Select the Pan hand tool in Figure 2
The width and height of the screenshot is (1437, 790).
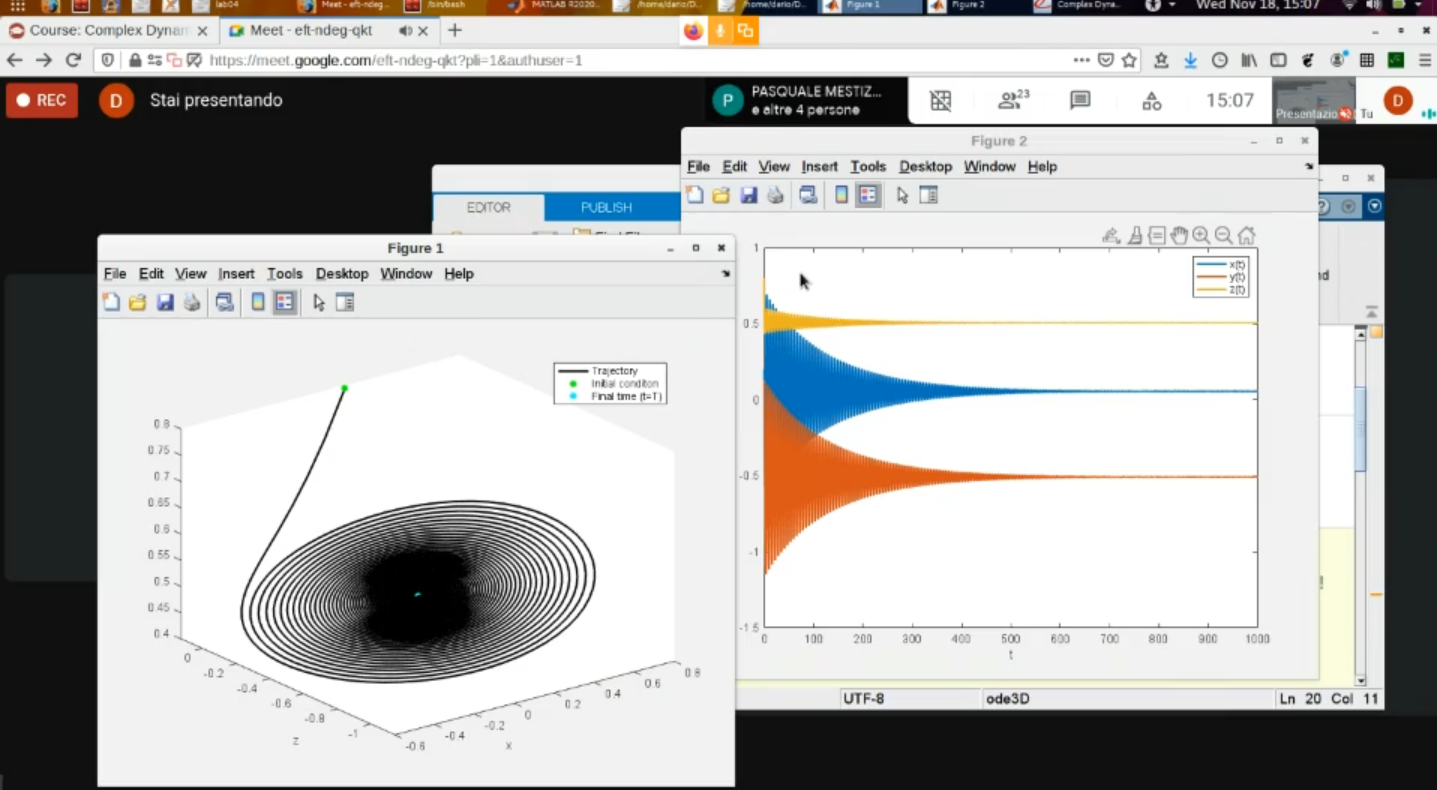tap(1179, 236)
